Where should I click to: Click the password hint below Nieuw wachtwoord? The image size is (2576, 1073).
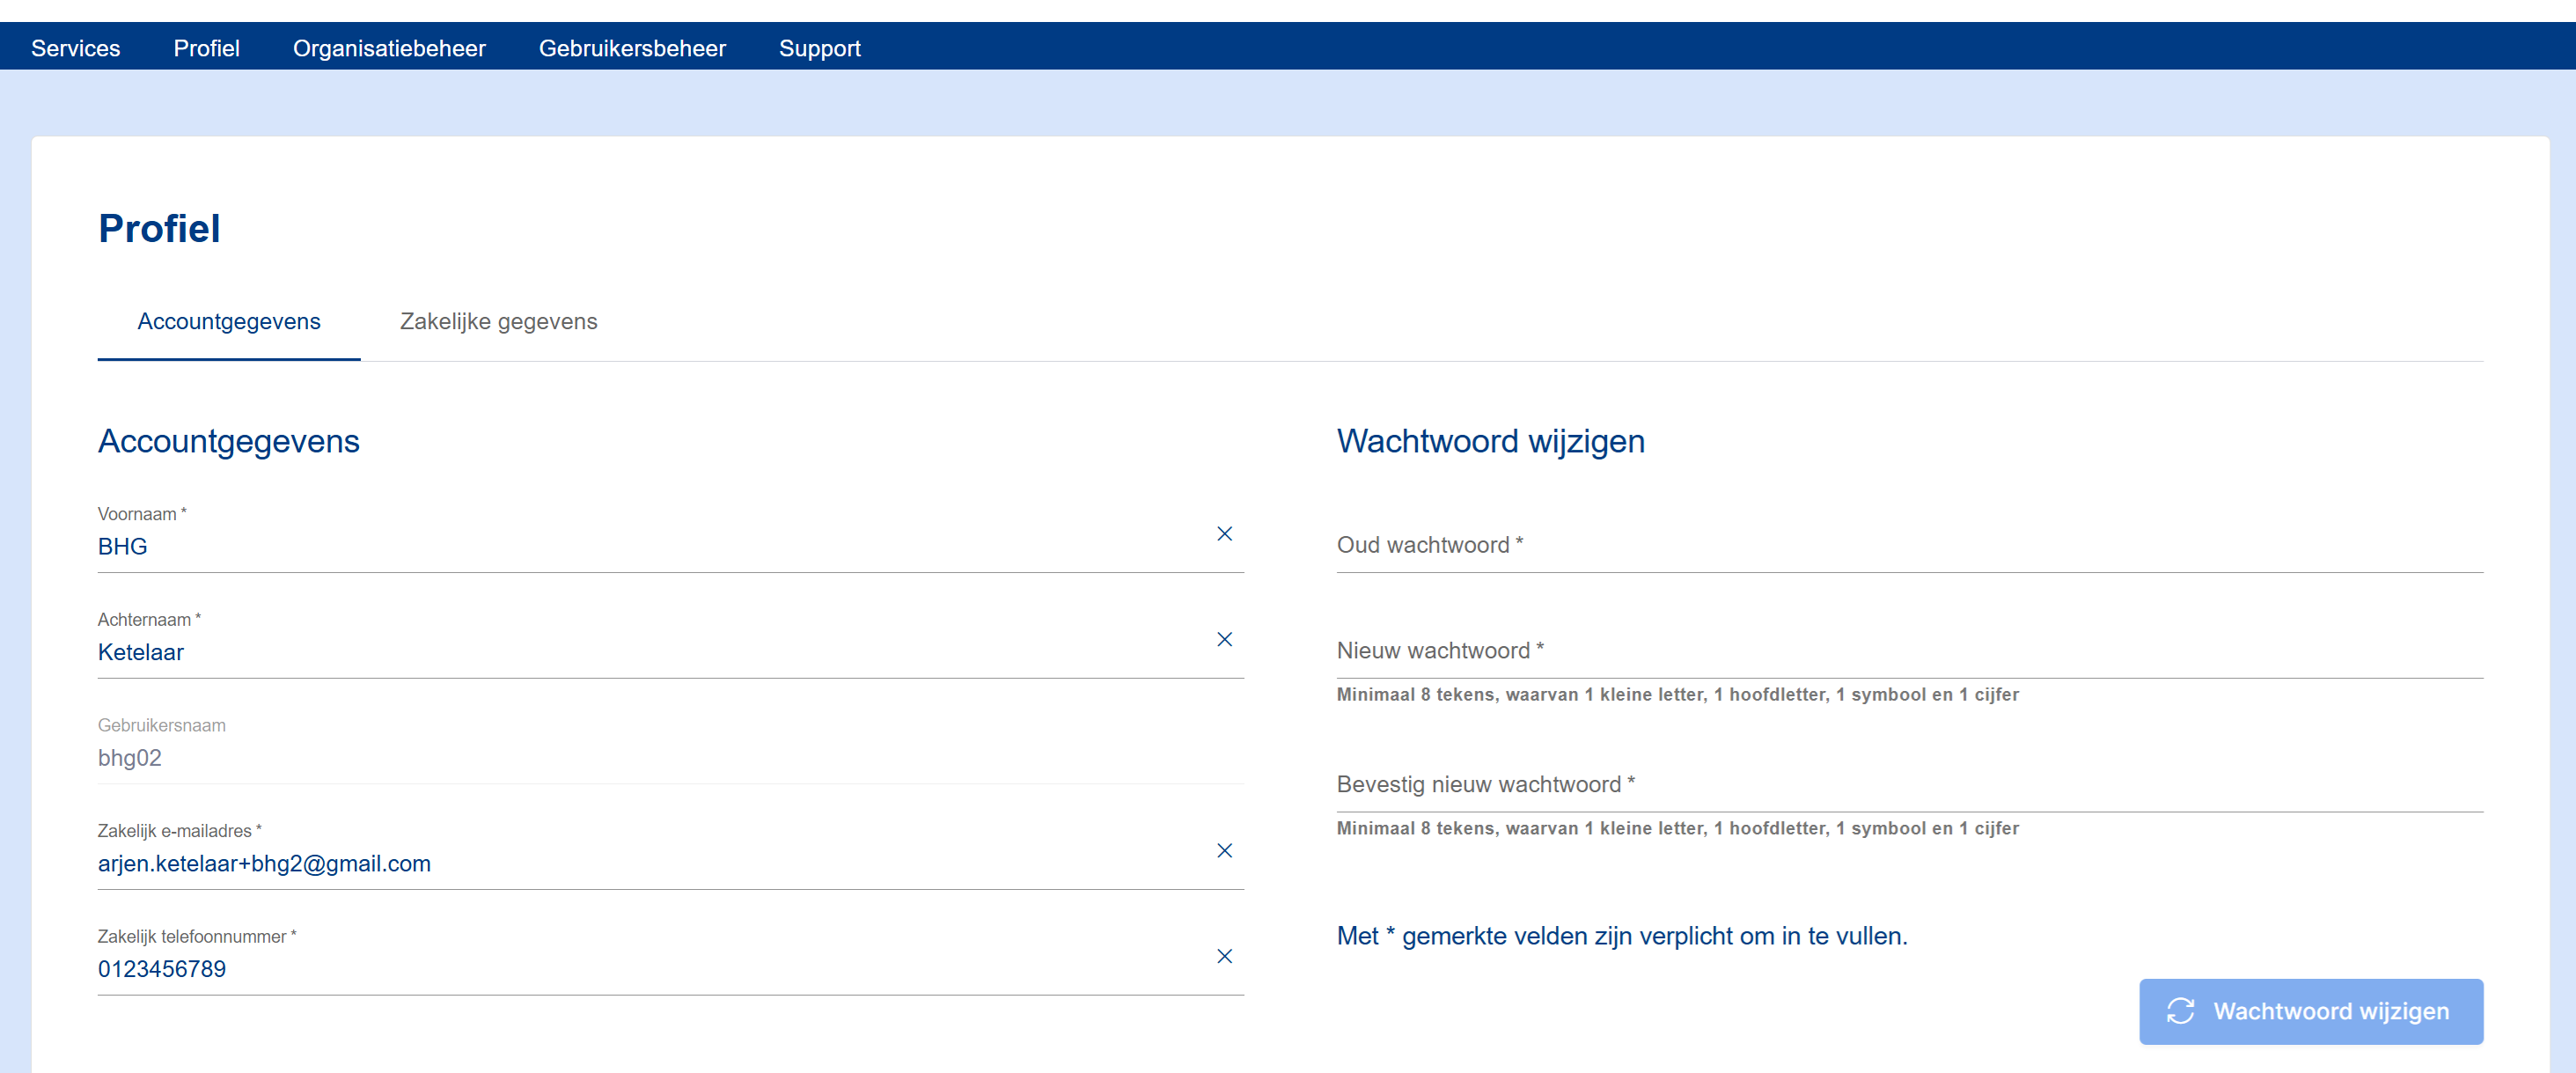1678,695
